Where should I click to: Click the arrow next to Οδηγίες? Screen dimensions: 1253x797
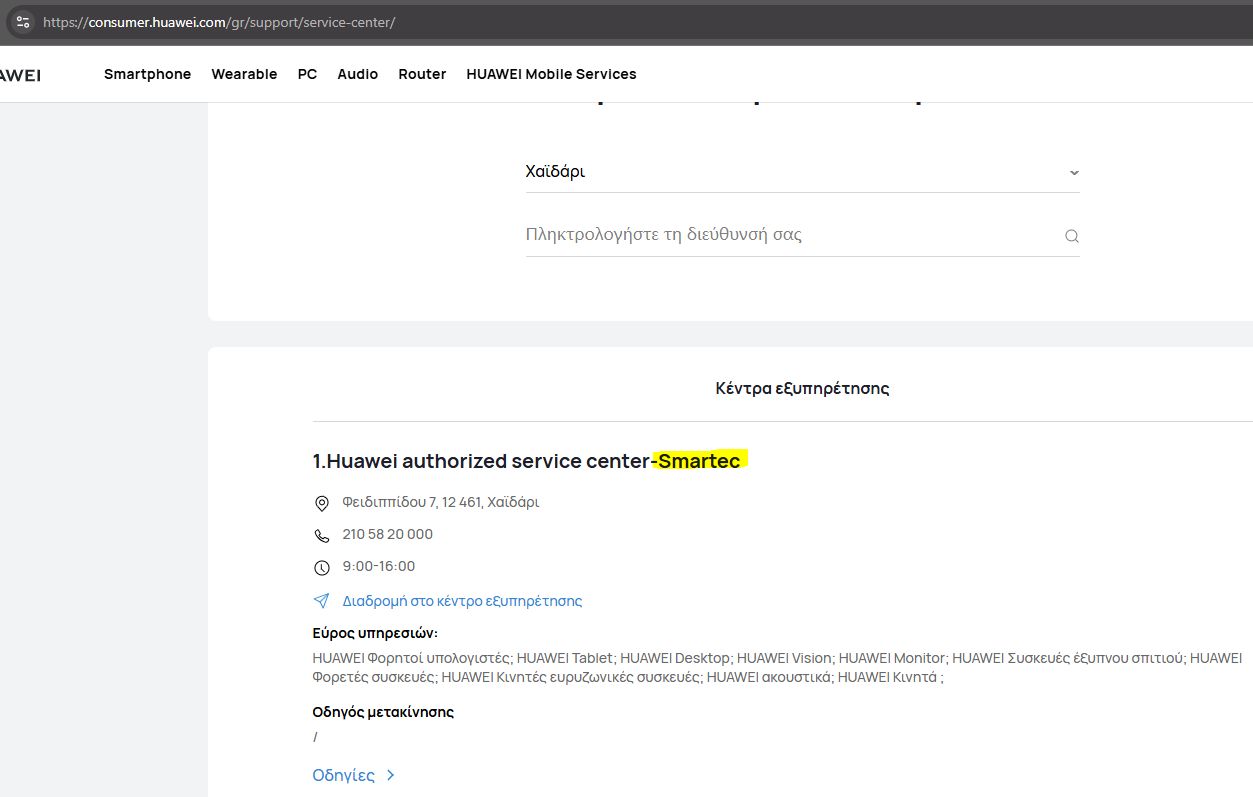click(390, 775)
